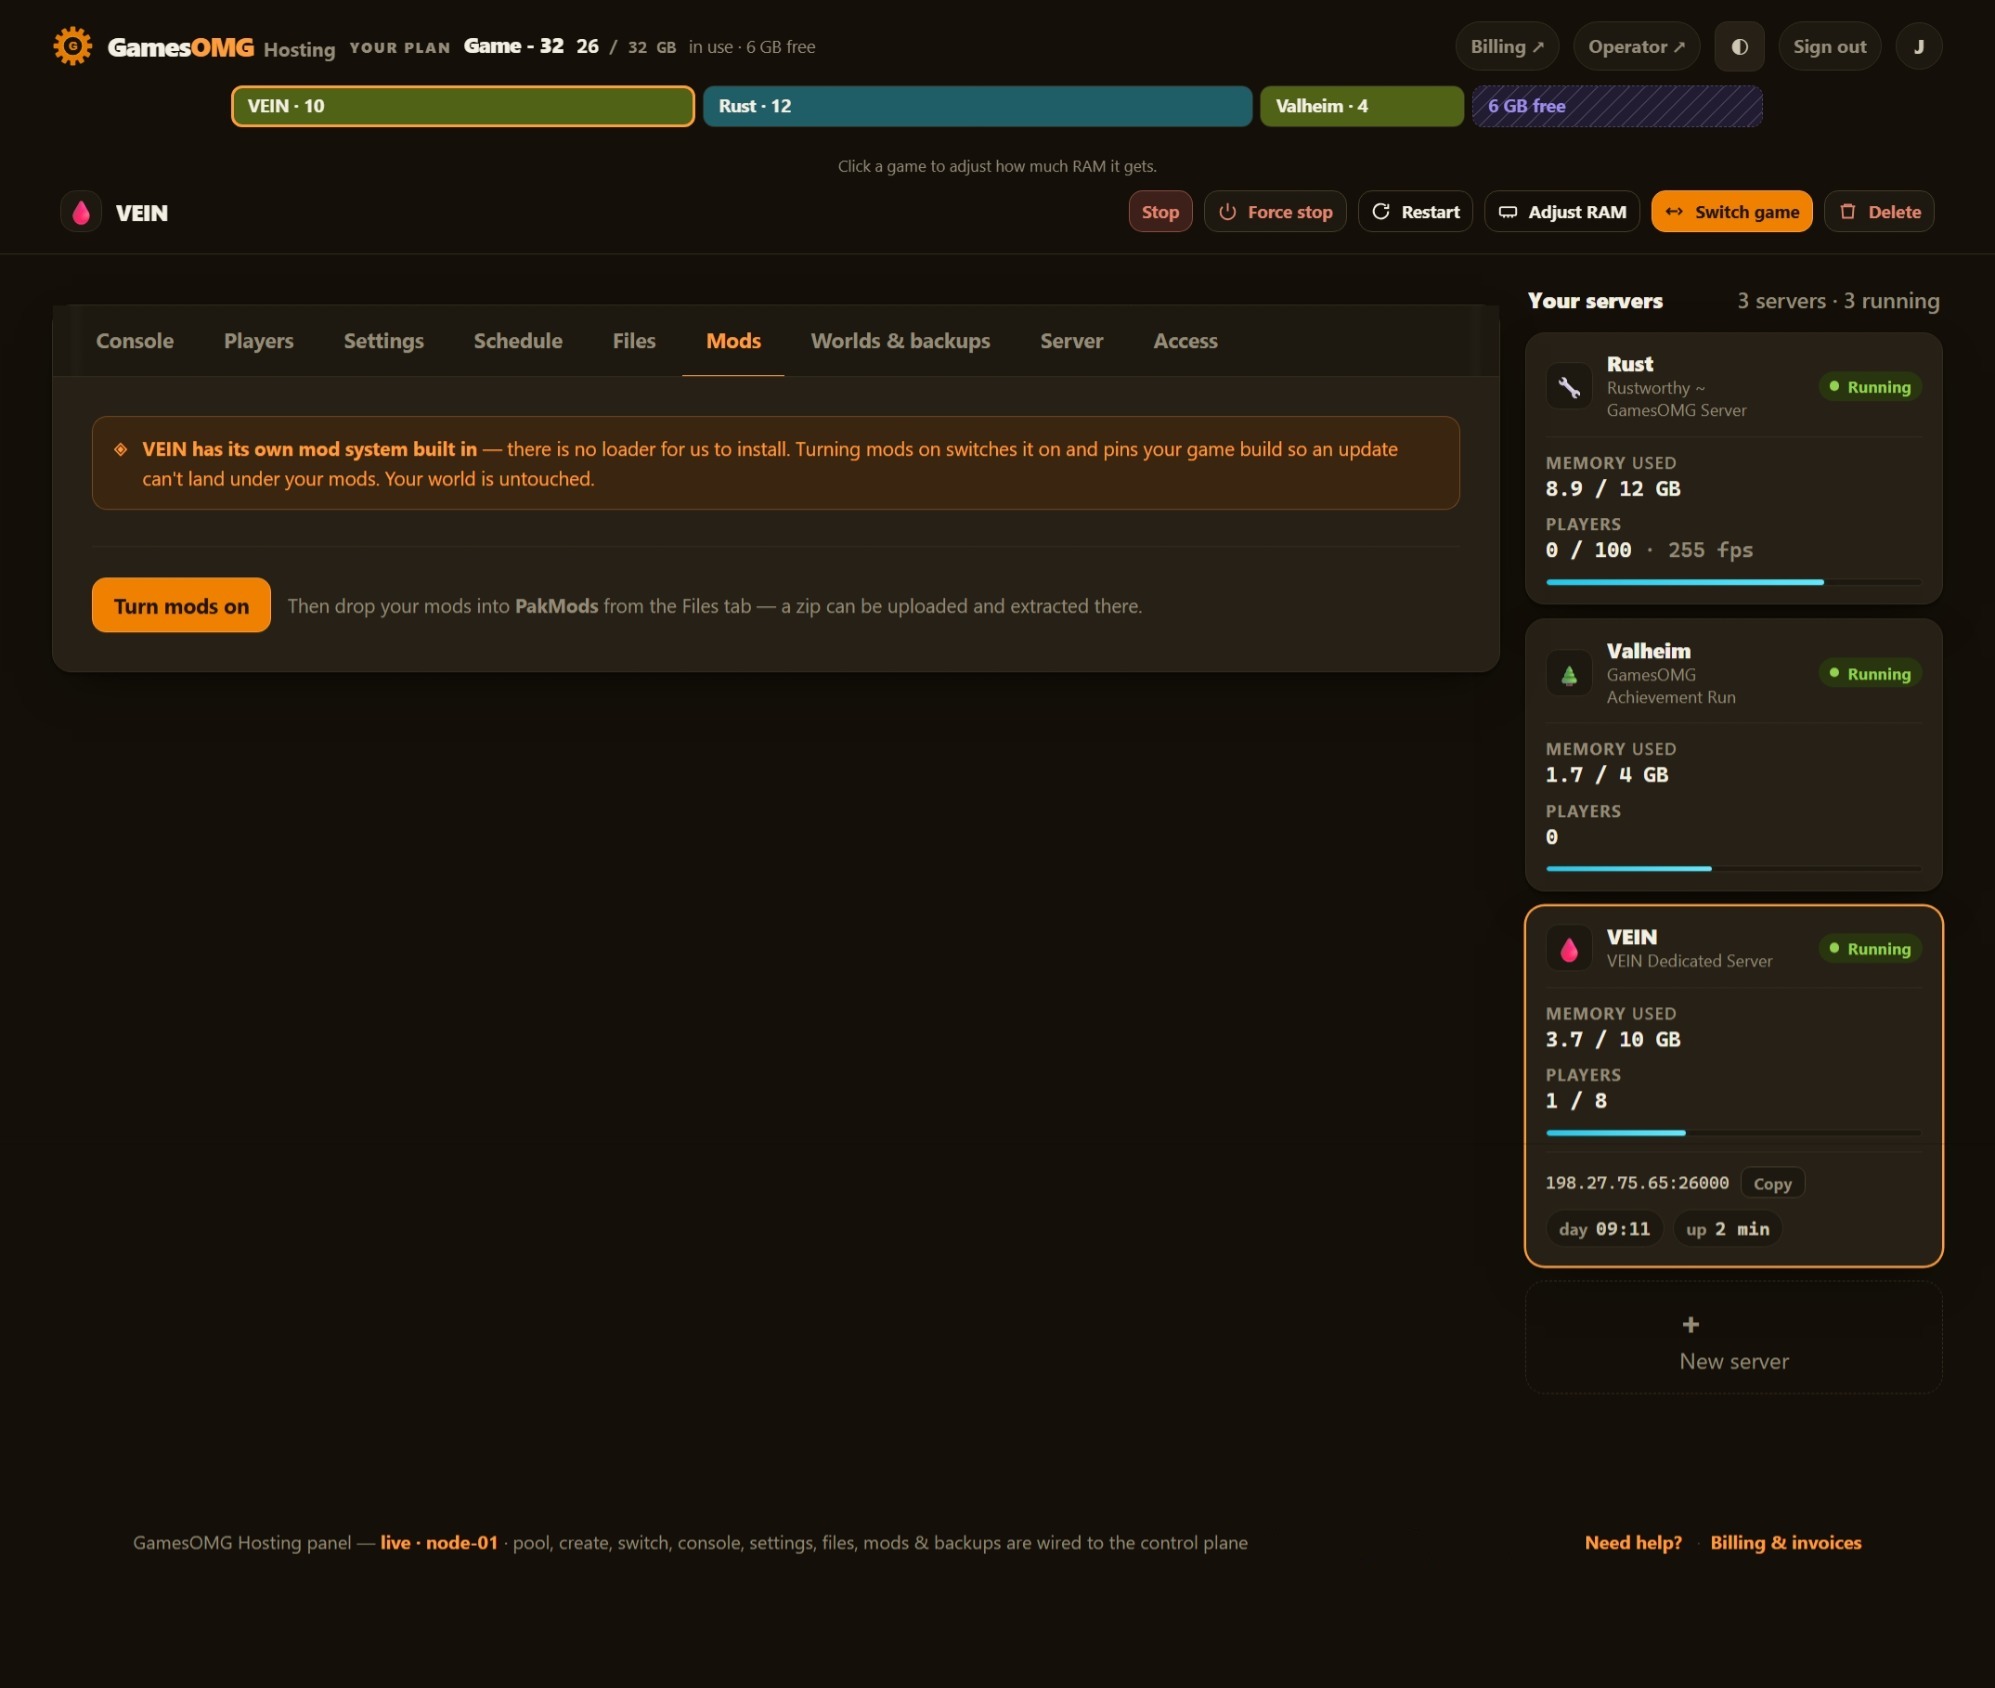Open the user avatar J icon
The height and width of the screenshot is (1688, 1995).
(x=1918, y=46)
